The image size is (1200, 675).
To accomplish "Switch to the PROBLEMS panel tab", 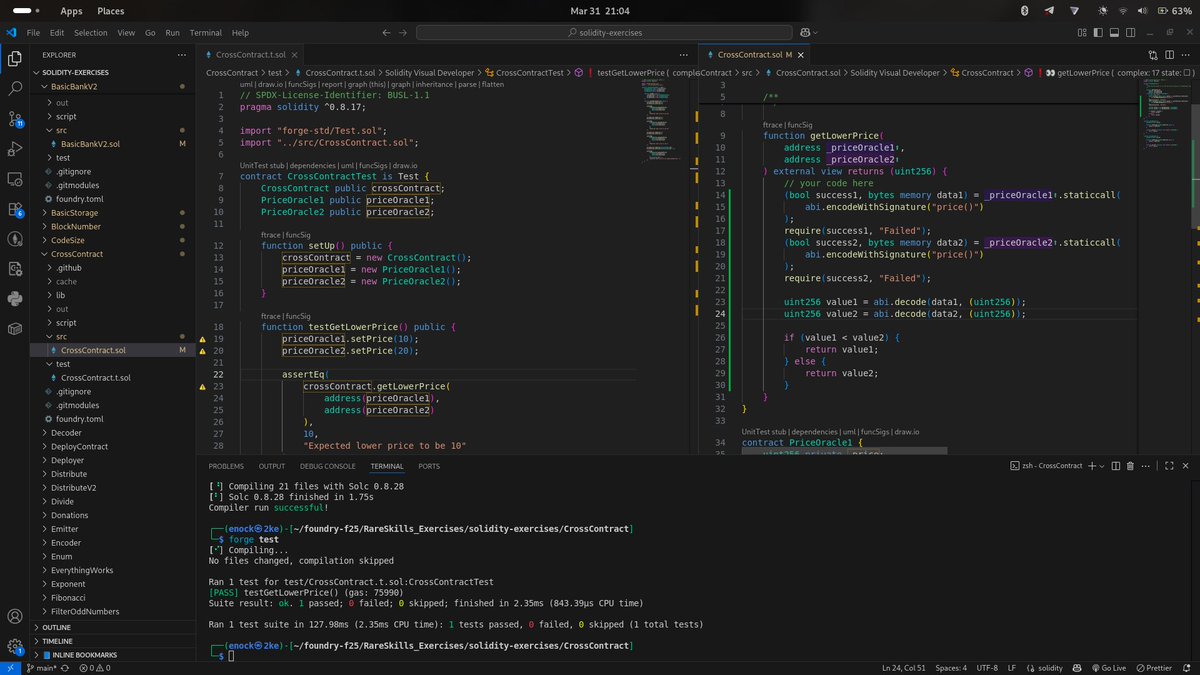I will pyautogui.click(x=226, y=466).
